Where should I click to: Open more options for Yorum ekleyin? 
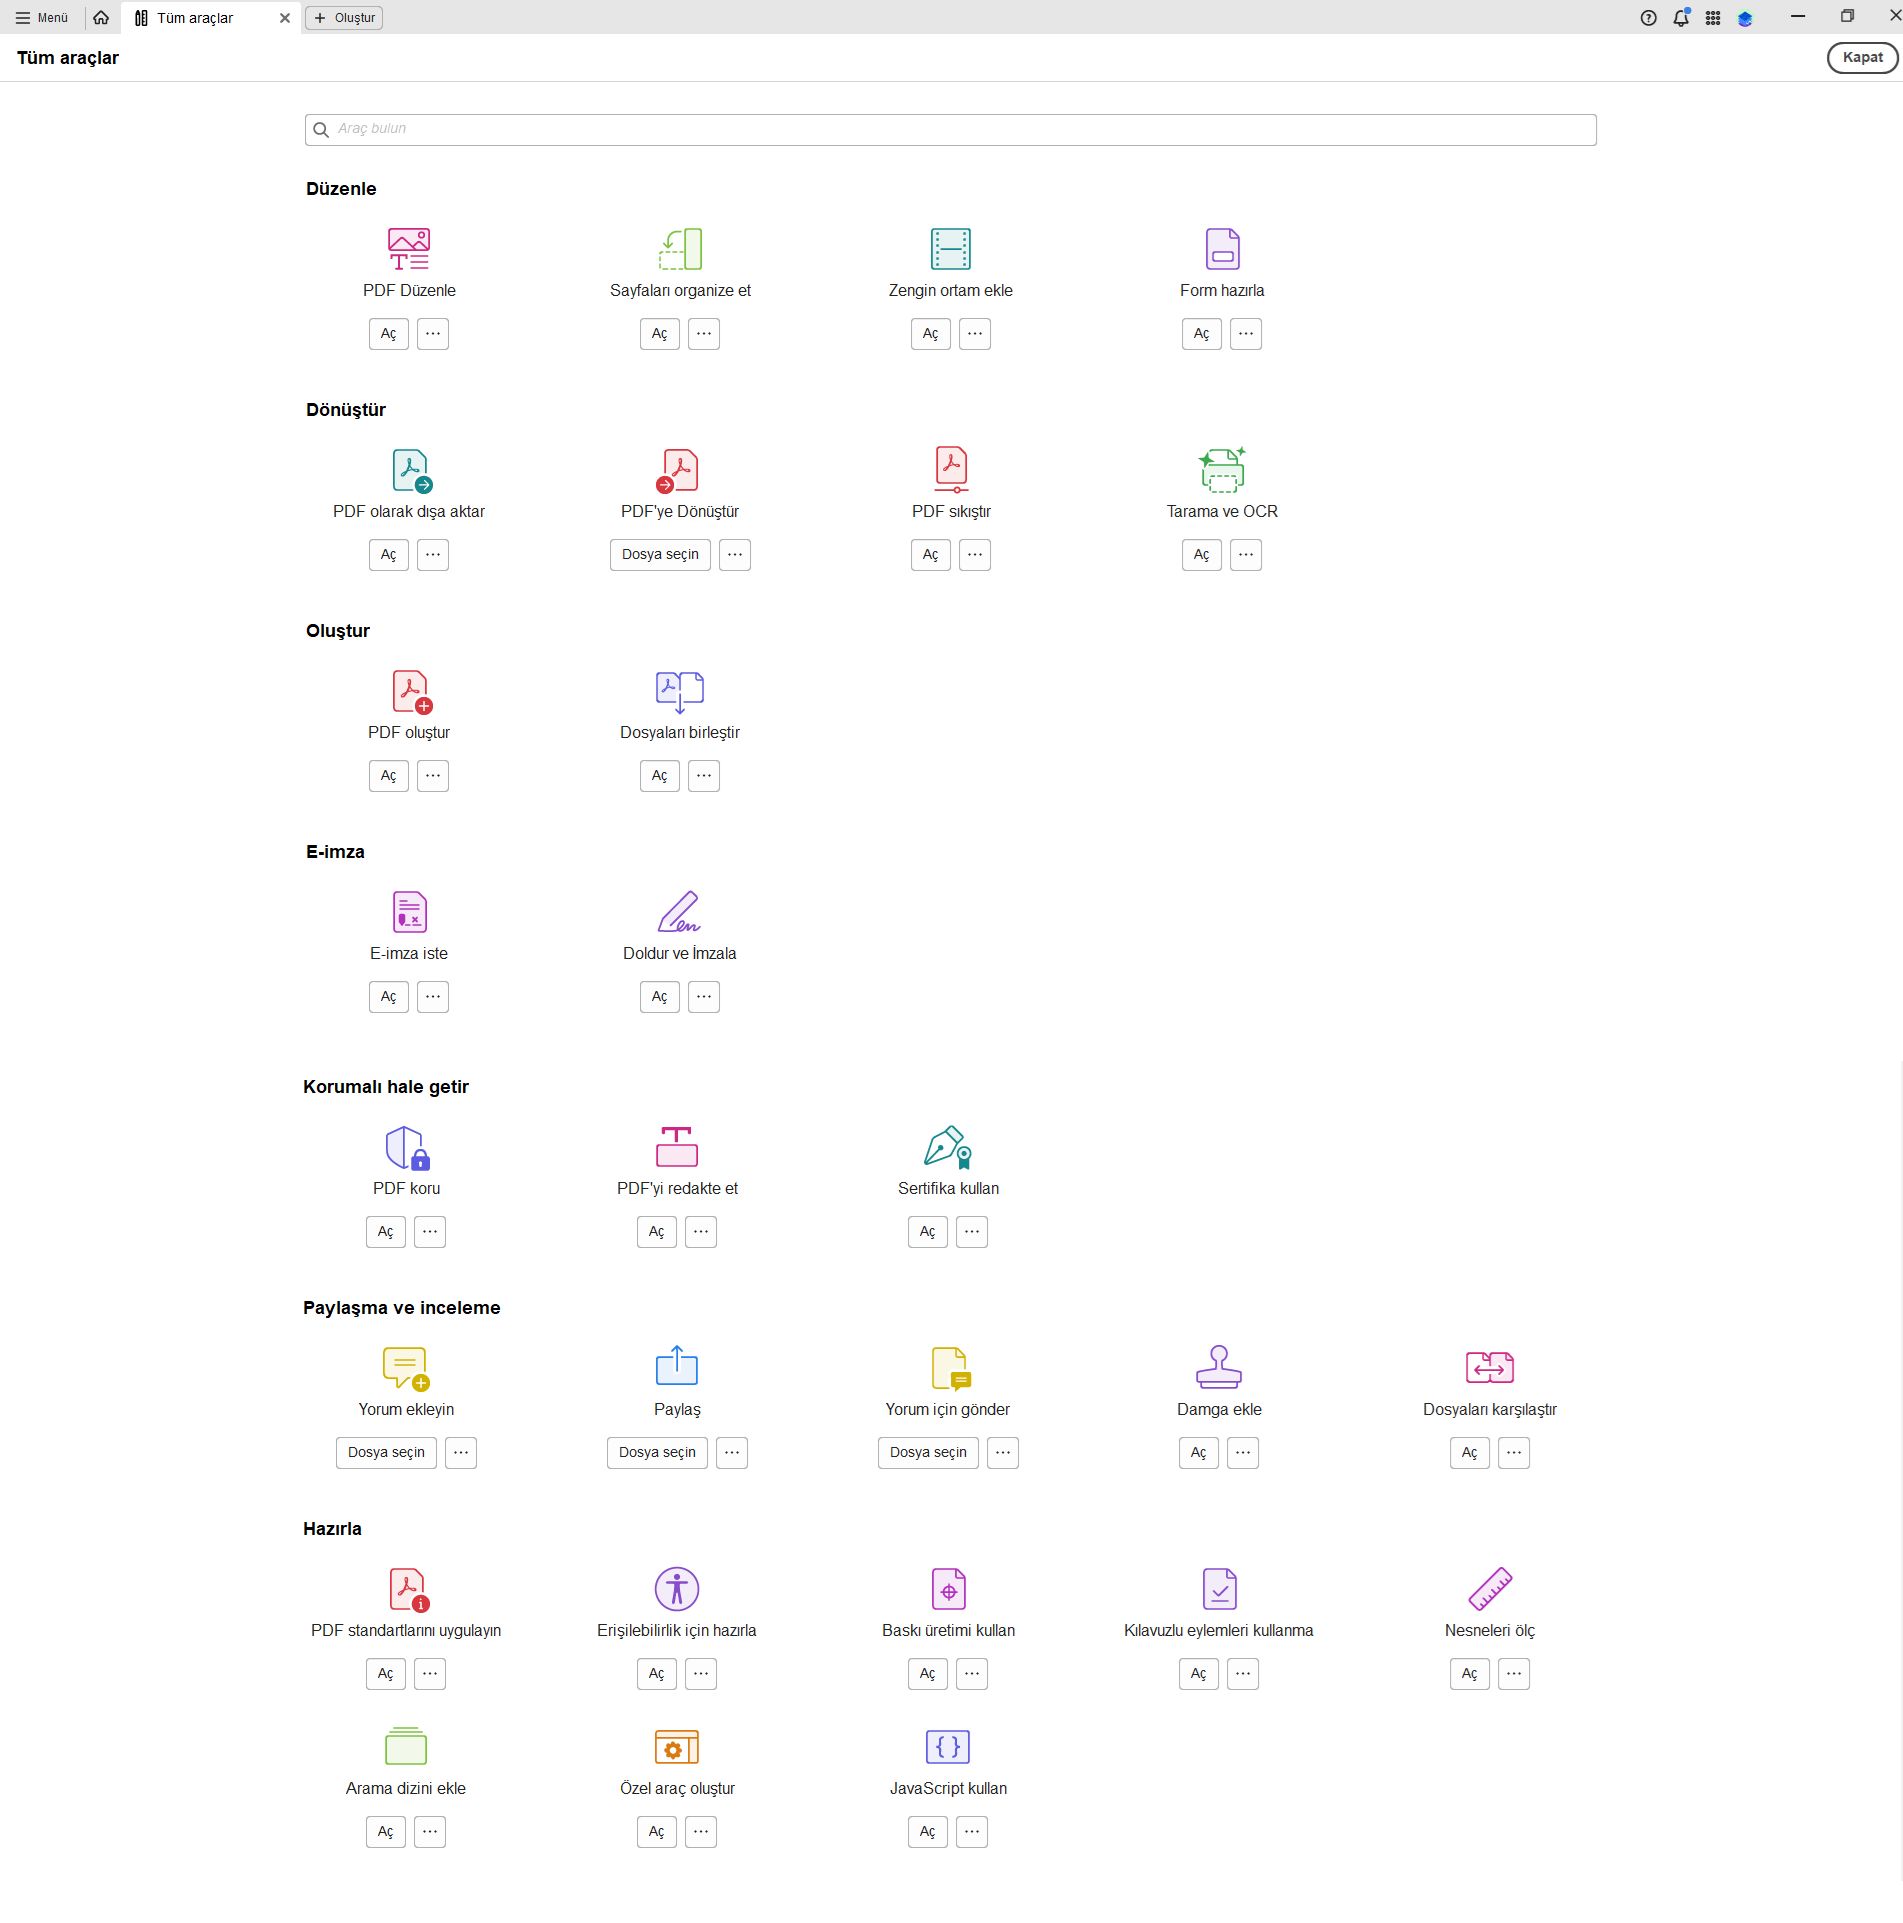click(460, 1452)
